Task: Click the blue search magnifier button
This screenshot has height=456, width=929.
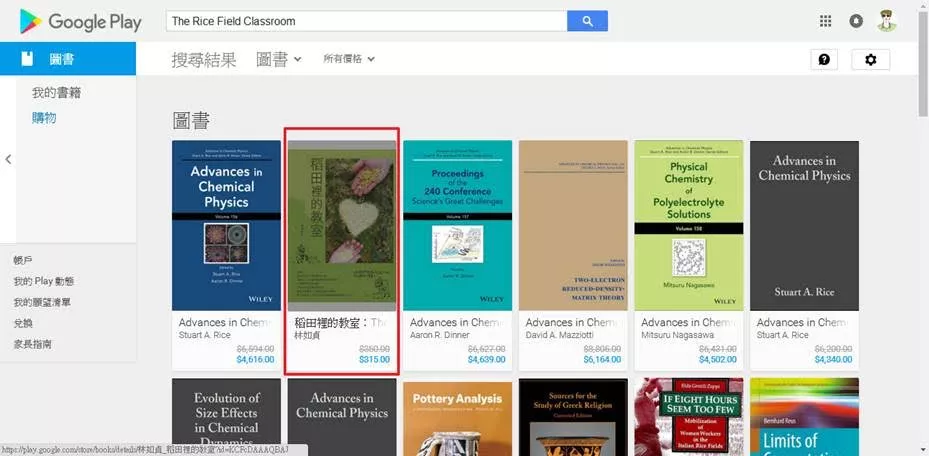Action: [x=587, y=21]
